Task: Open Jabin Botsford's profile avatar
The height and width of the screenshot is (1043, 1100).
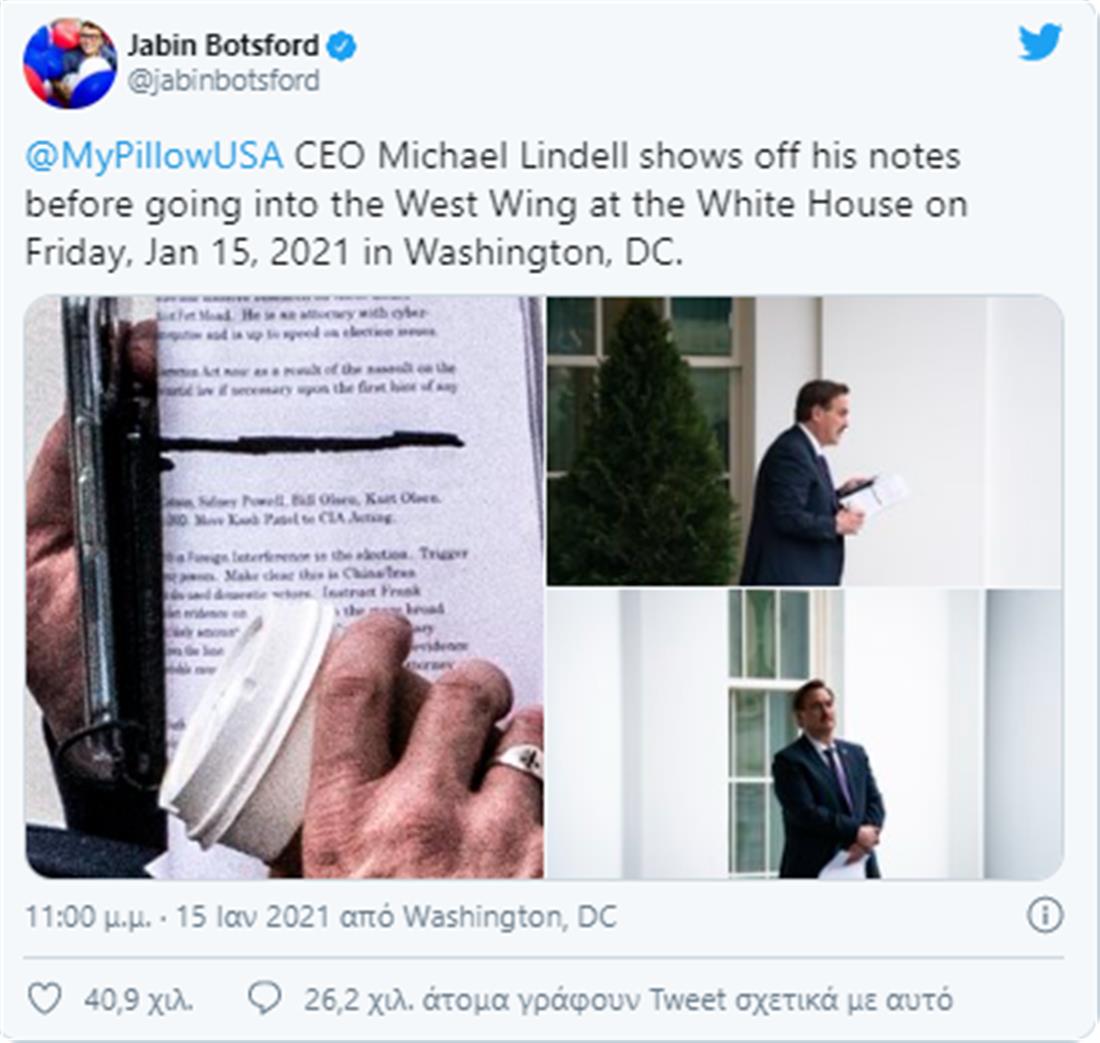Action: [x=70, y=63]
